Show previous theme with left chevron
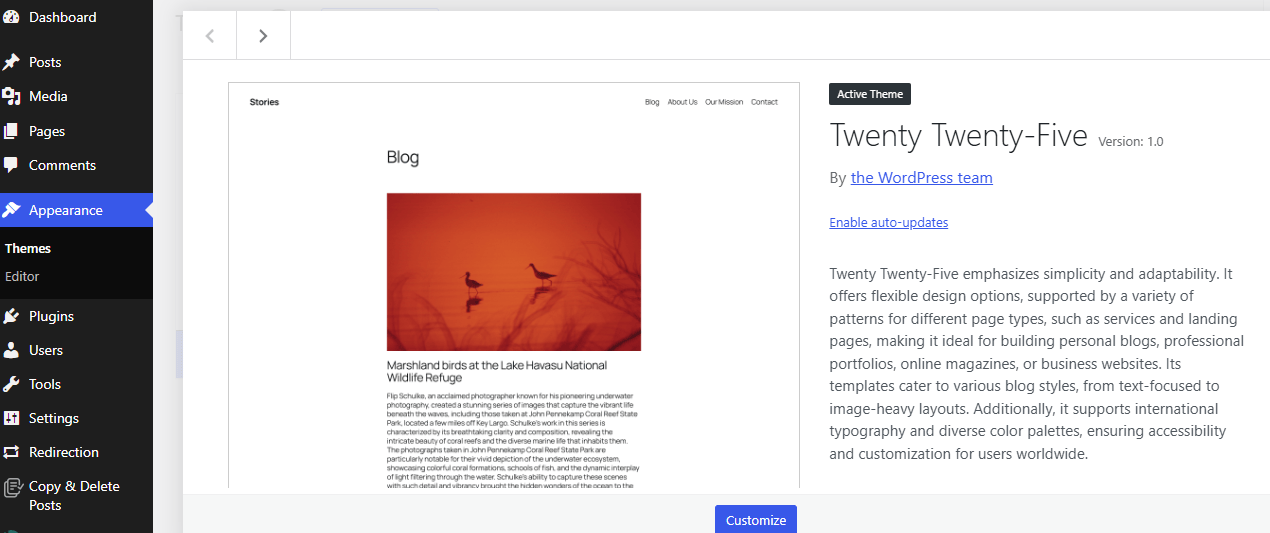 pos(210,36)
